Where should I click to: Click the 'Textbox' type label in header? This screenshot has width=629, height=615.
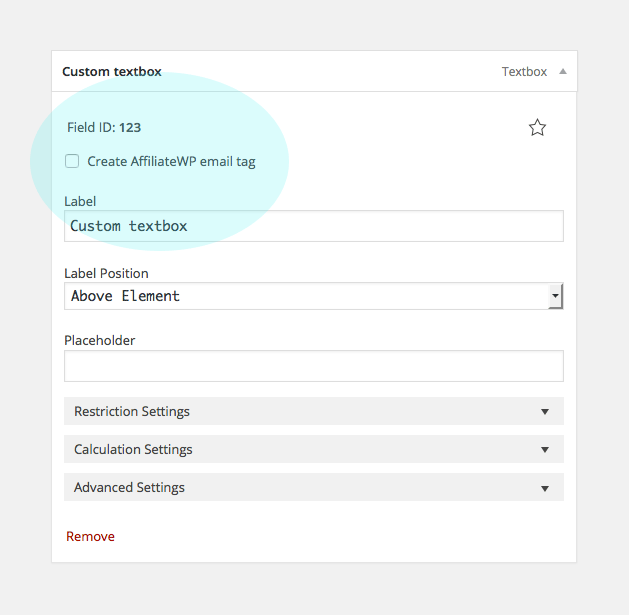point(524,71)
